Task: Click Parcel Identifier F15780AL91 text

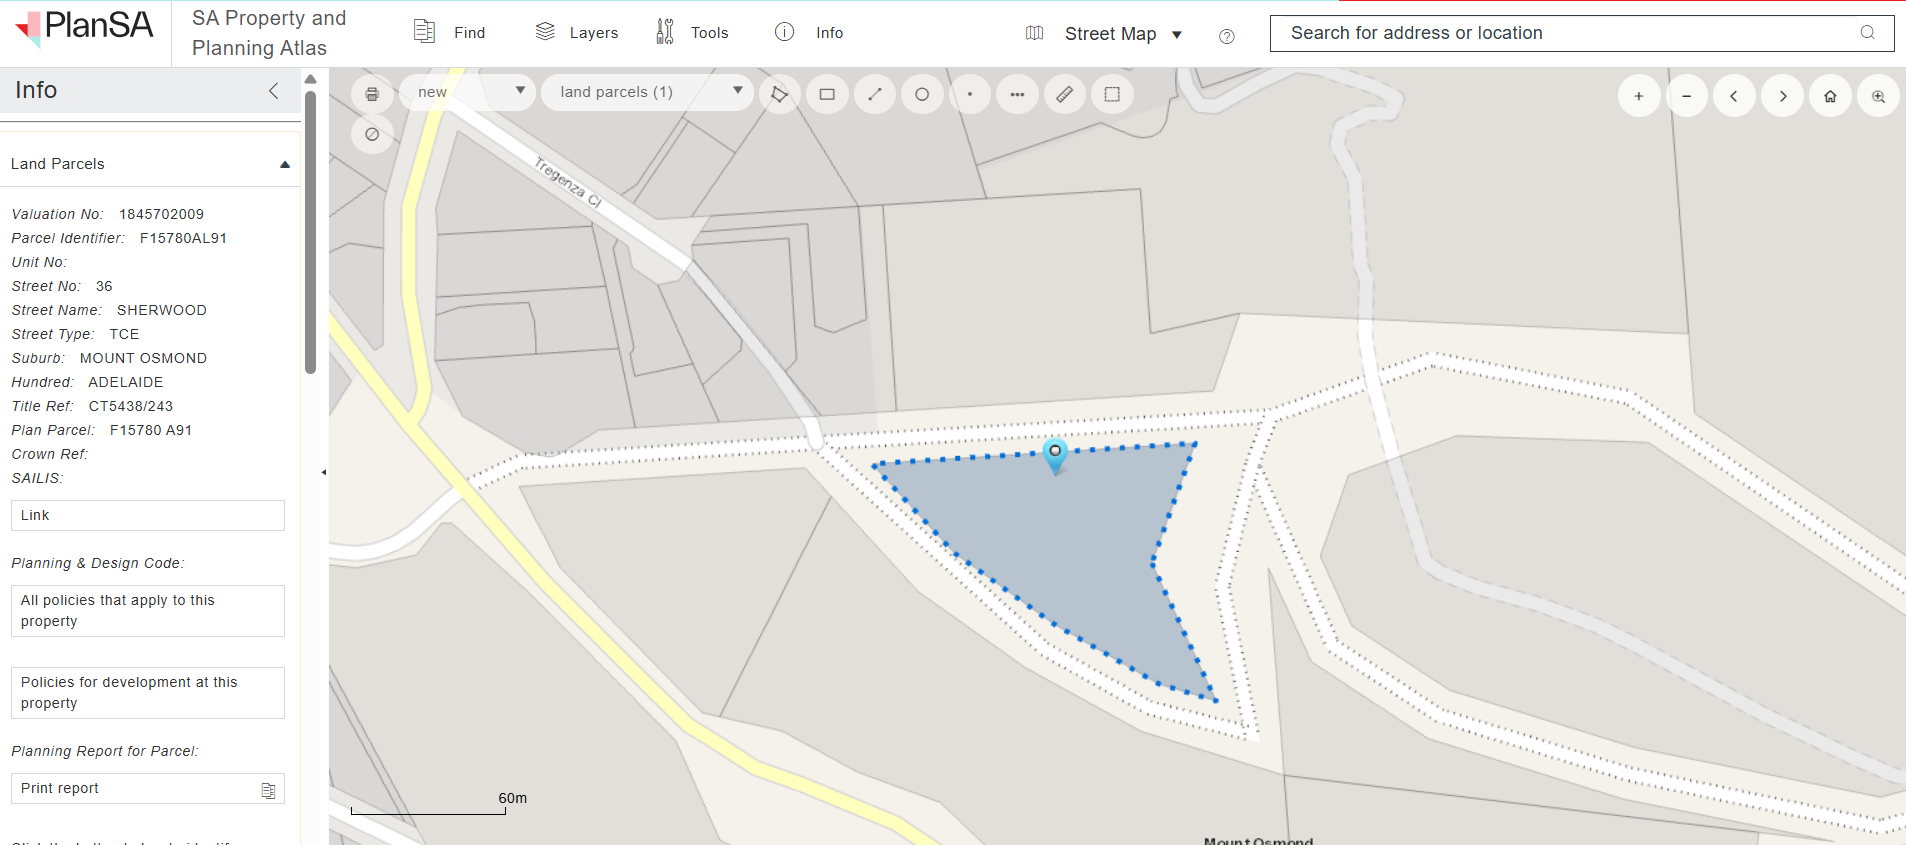Action: pos(183,238)
